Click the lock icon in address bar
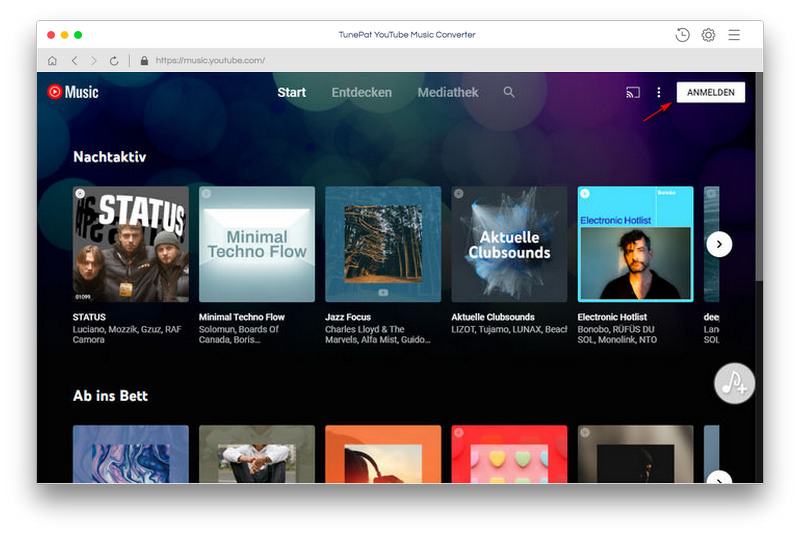800x536 pixels. [x=144, y=61]
